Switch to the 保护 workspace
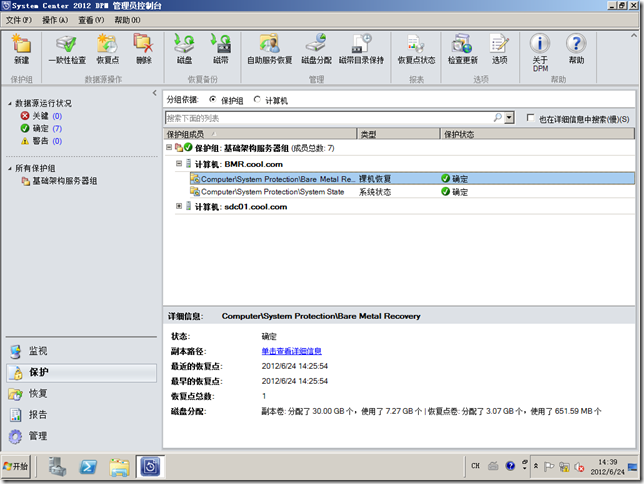Screen dimensions: 644x484 [81, 373]
